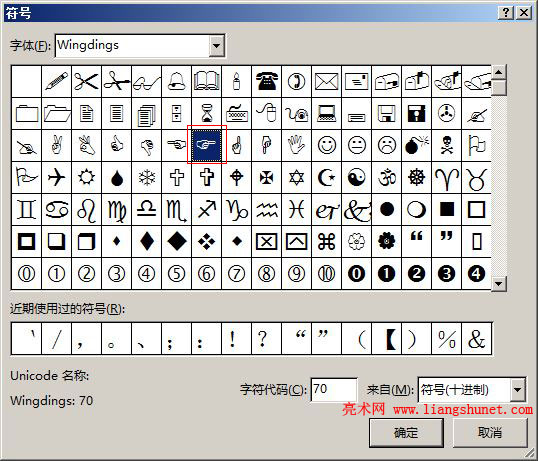Click the symbol grid scroll down arrow

[499, 284]
